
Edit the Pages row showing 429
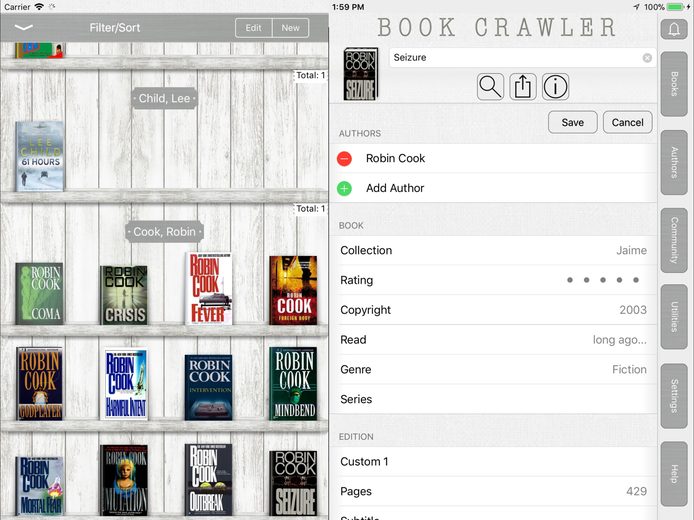click(x=494, y=491)
